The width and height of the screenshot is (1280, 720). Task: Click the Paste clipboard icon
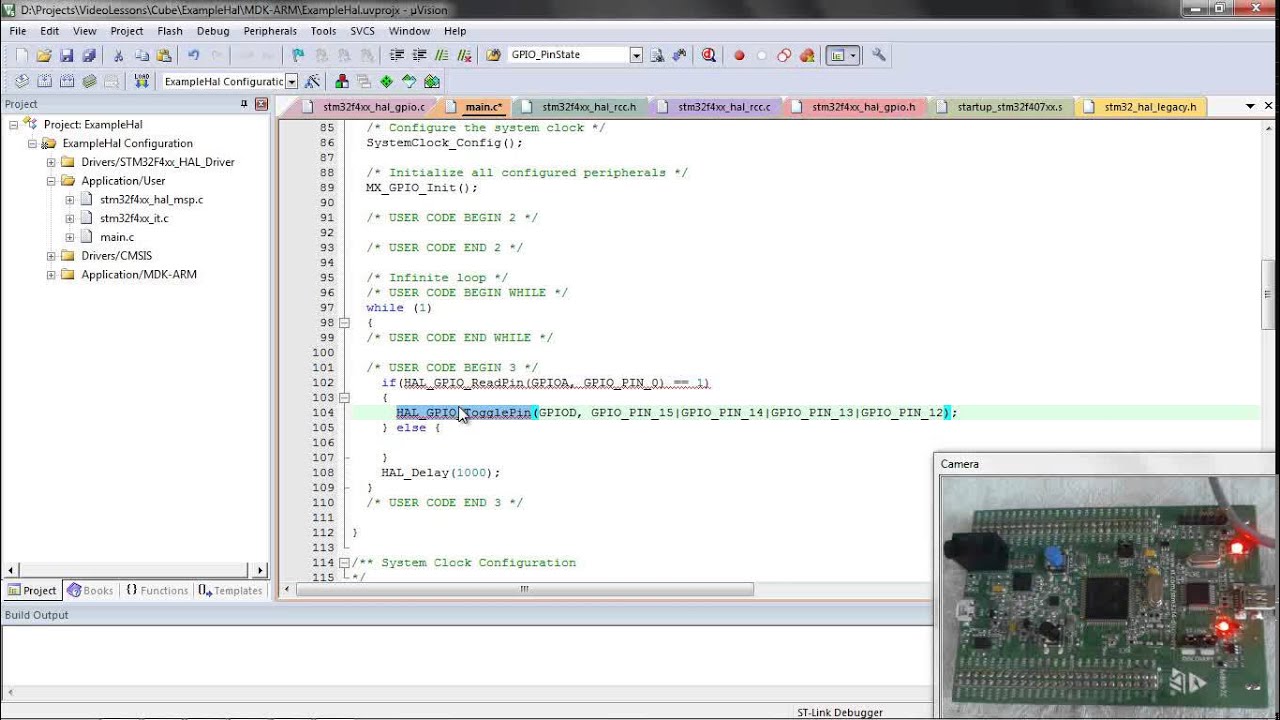tap(163, 55)
